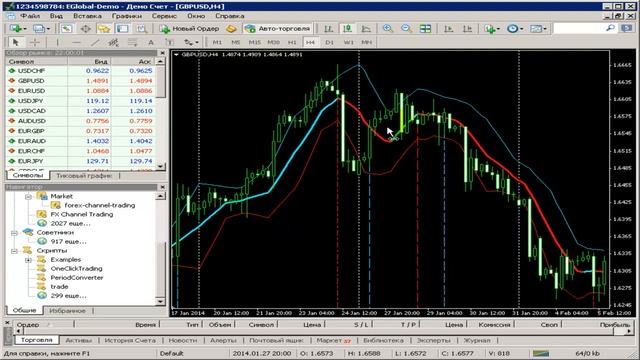Switch to H1 timeframe
The height and width of the screenshot is (360, 640).
pos(292,42)
